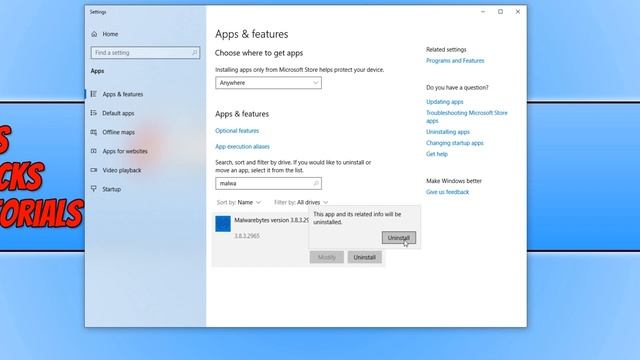Open Uninstalling apps help link
The image size is (640, 360).
pos(448,132)
